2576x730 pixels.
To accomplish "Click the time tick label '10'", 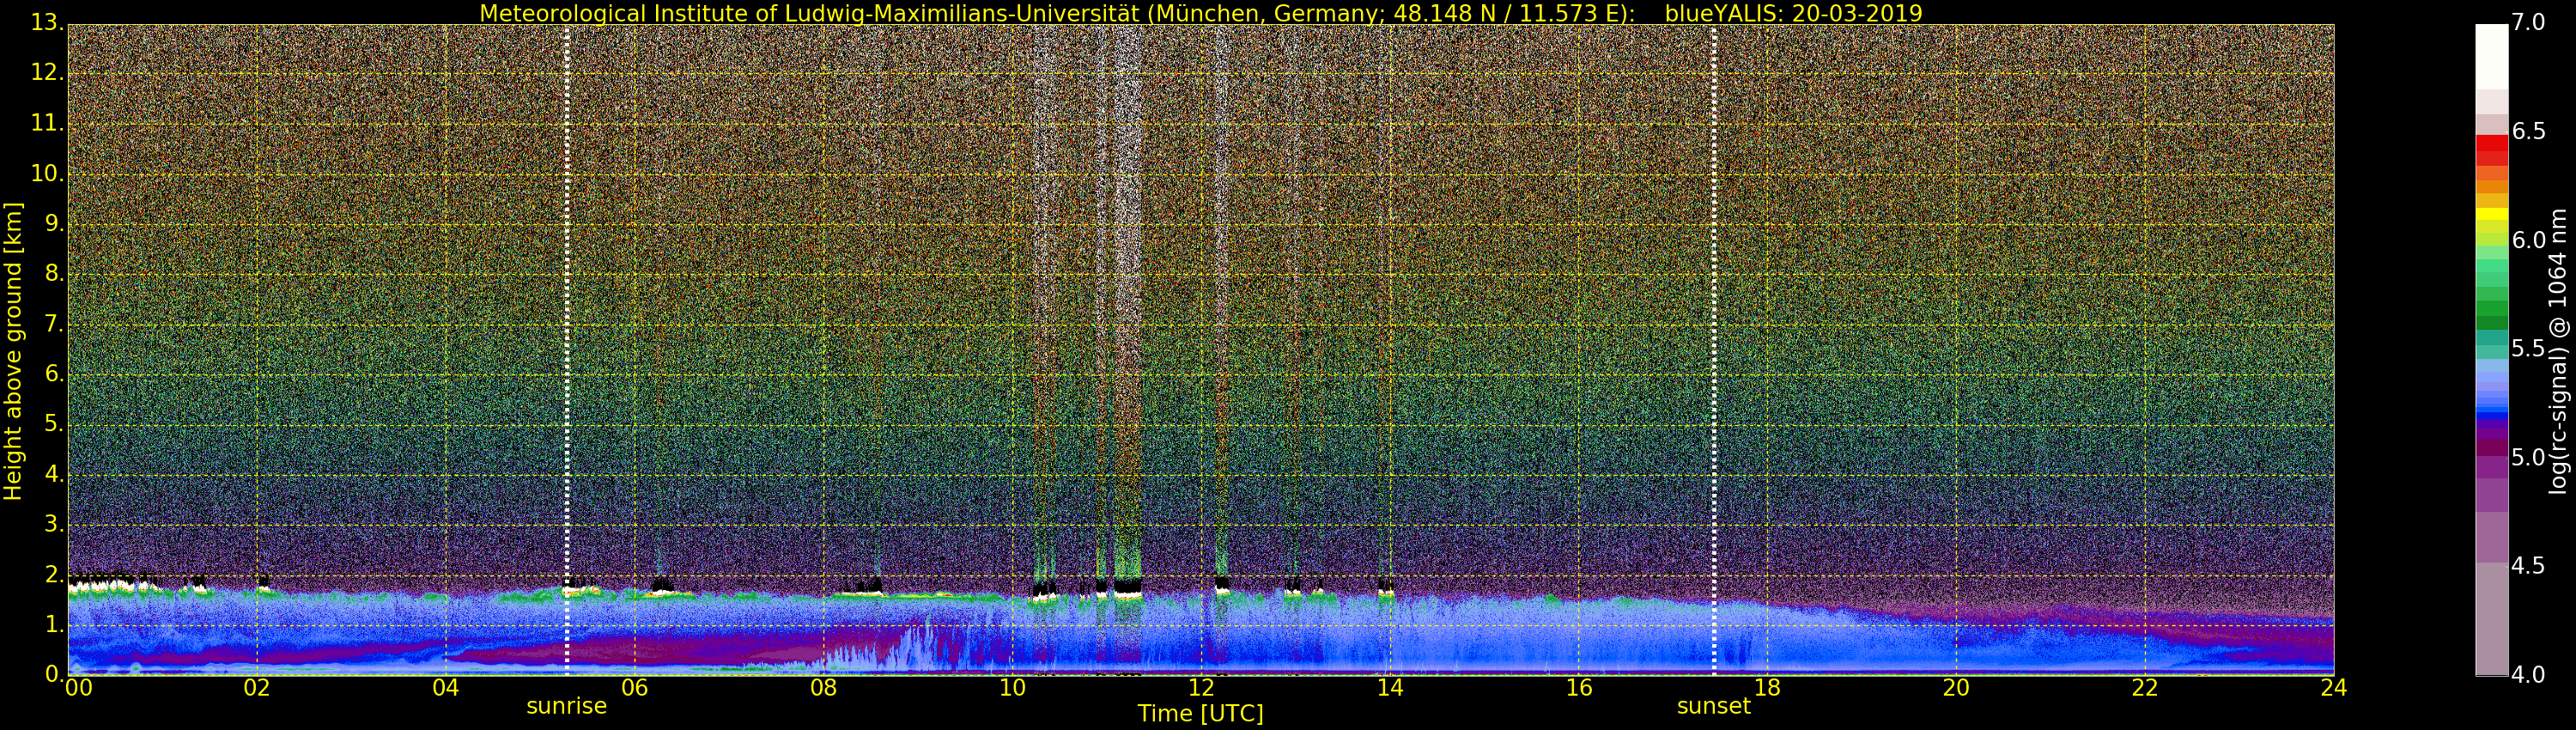I will (x=1012, y=687).
